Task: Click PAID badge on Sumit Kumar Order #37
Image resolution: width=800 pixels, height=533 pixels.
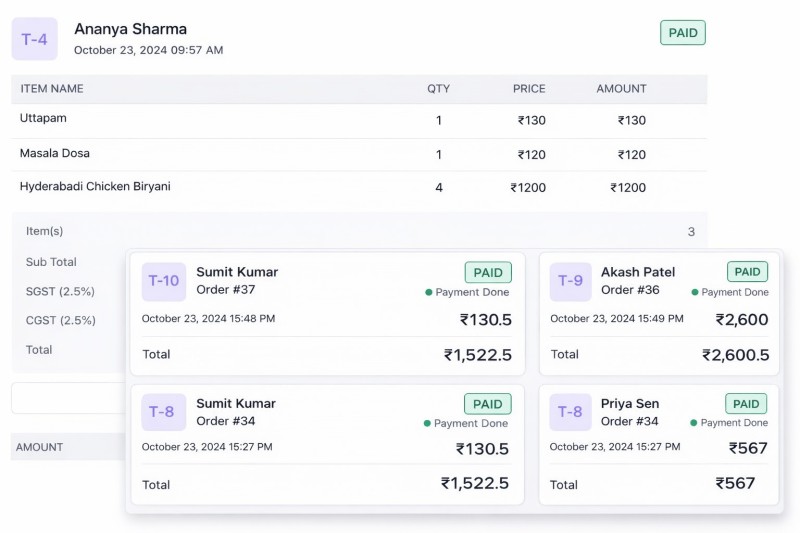Action: point(488,272)
